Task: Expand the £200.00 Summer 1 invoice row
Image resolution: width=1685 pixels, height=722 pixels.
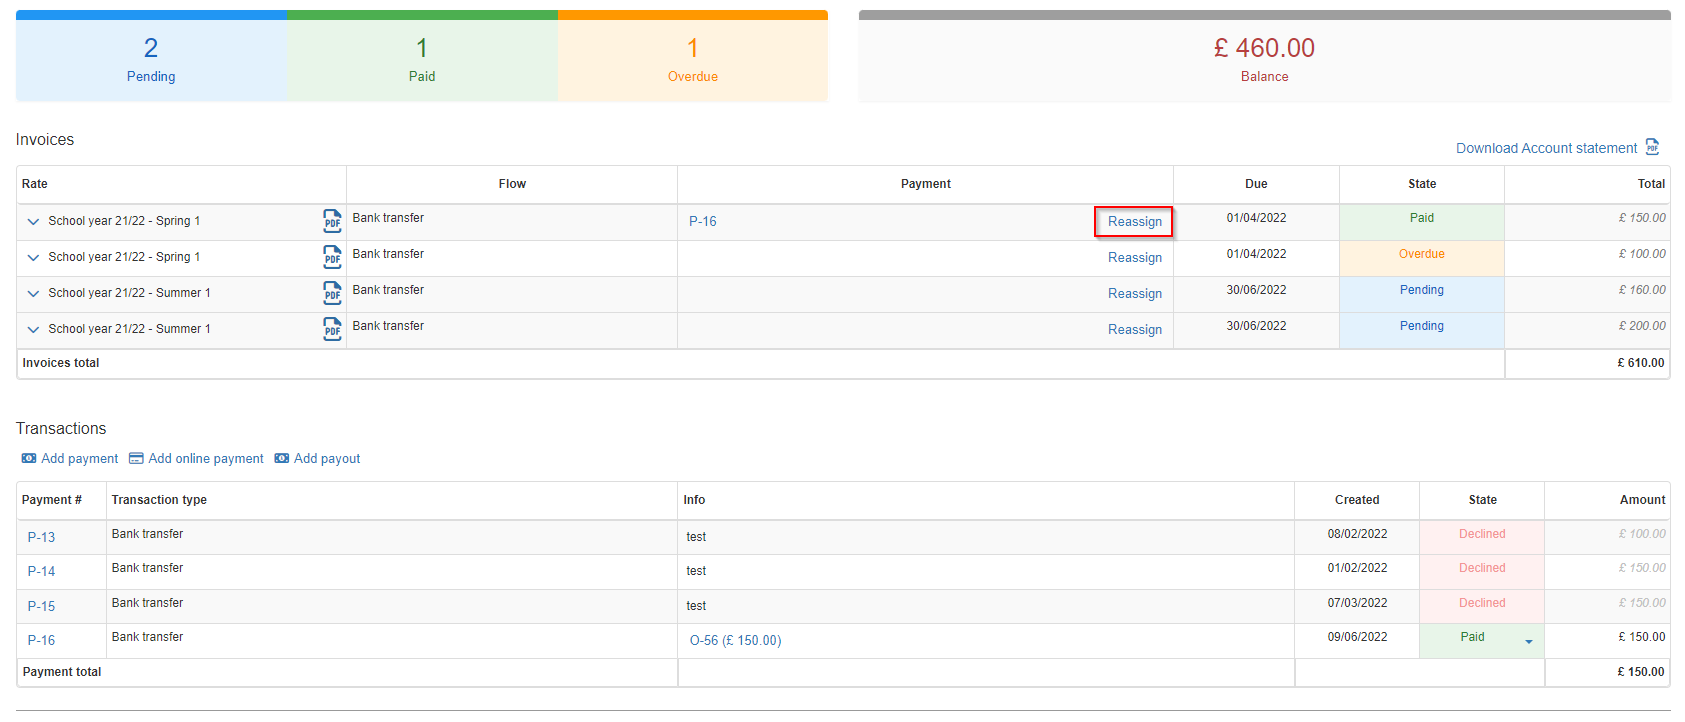Action: pos(33,329)
